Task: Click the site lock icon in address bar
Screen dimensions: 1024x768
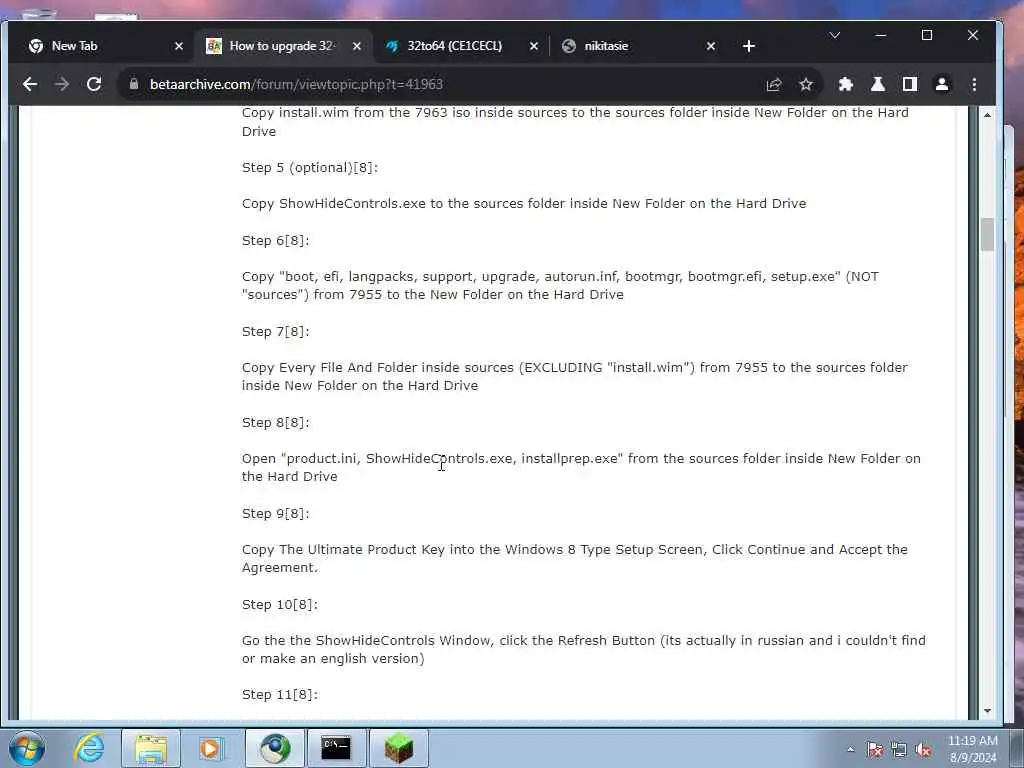Action: (134, 84)
